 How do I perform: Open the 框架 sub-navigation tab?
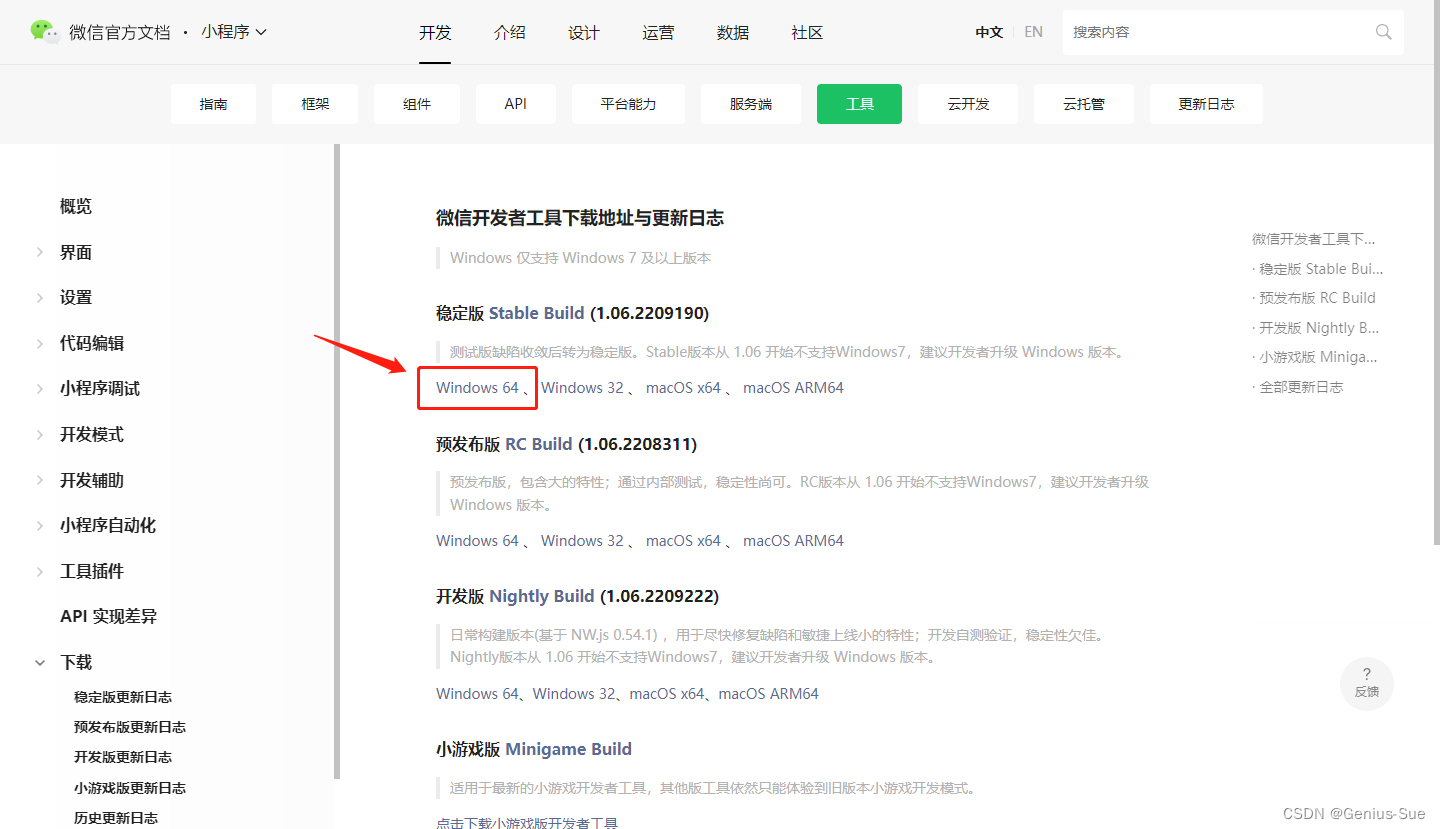[315, 104]
